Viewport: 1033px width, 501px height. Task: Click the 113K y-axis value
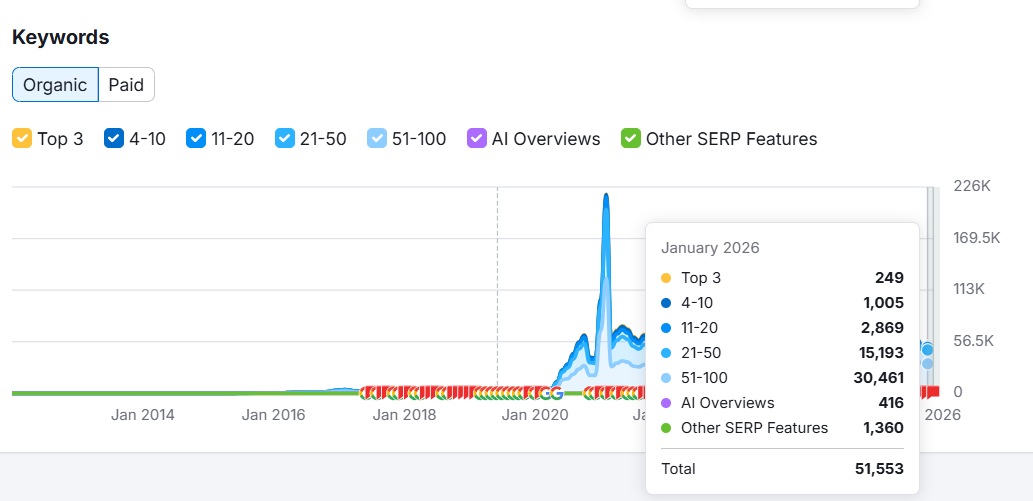tap(969, 289)
